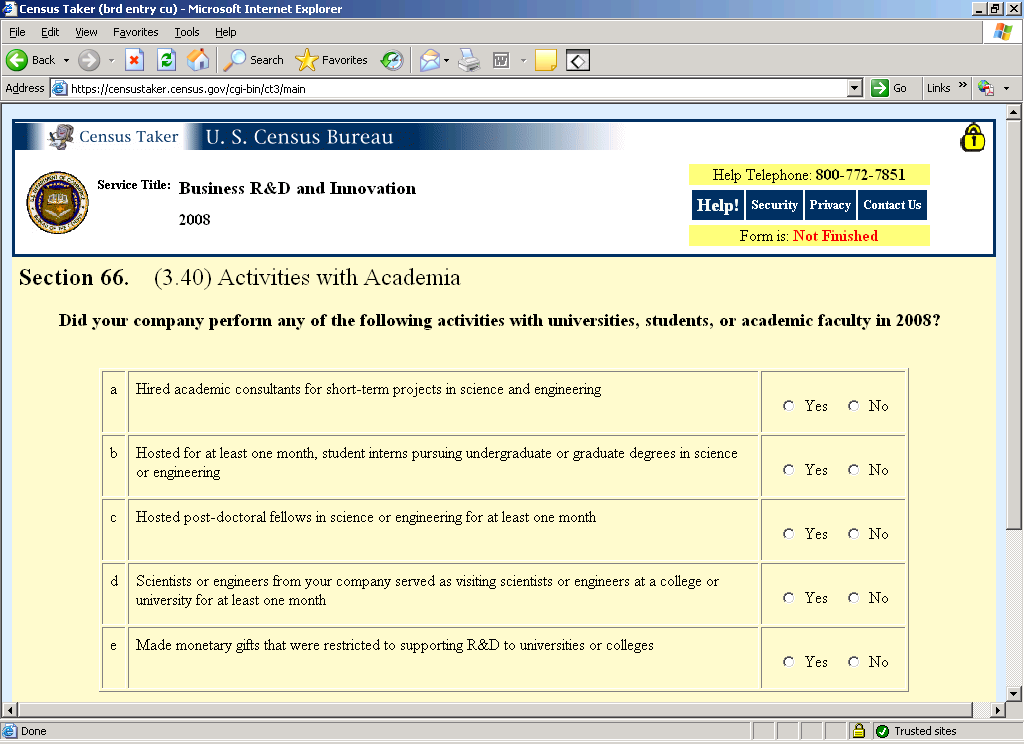The width and height of the screenshot is (1024, 744).
Task: Click the Refresh page icon
Action: point(166,60)
